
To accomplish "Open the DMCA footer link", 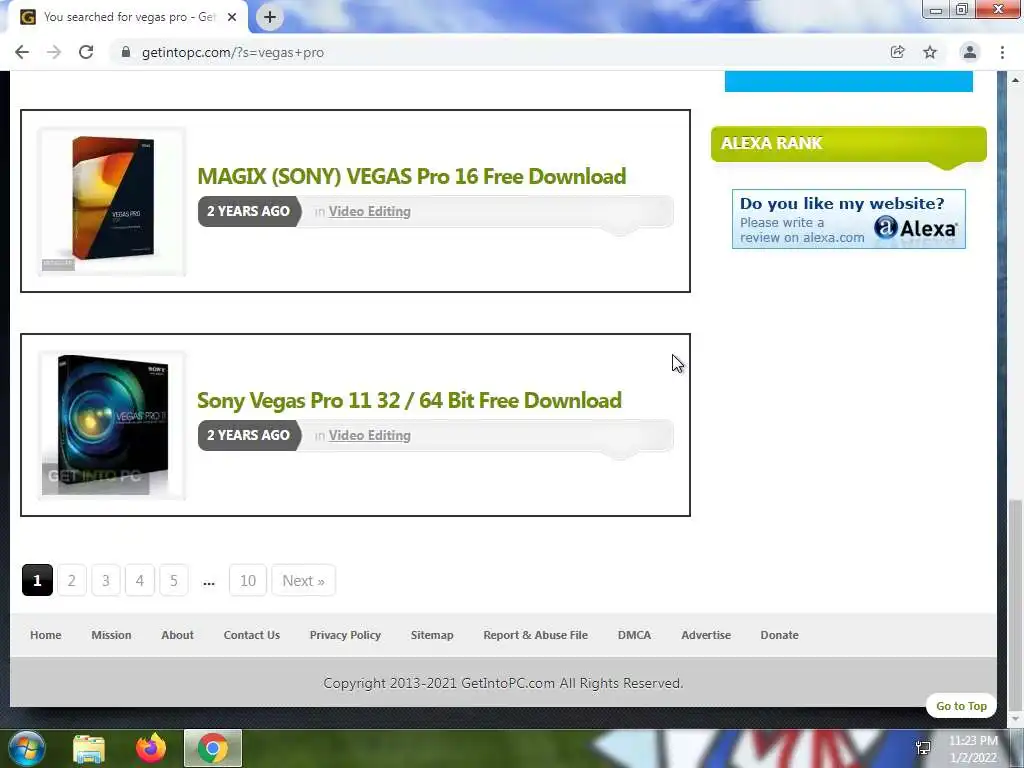I will pos(634,635).
